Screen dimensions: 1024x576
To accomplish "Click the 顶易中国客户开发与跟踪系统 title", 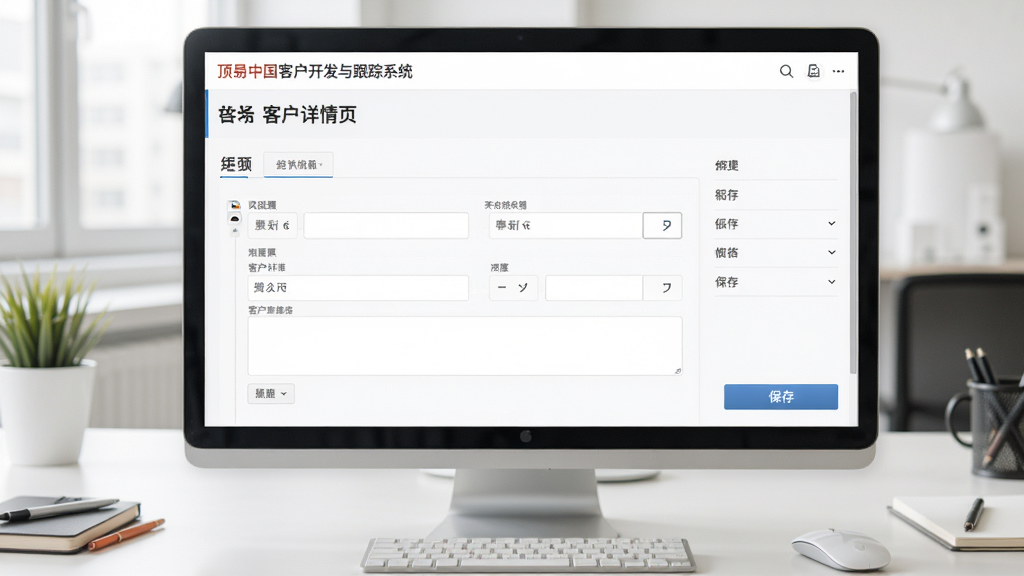I will [x=315, y=71].
